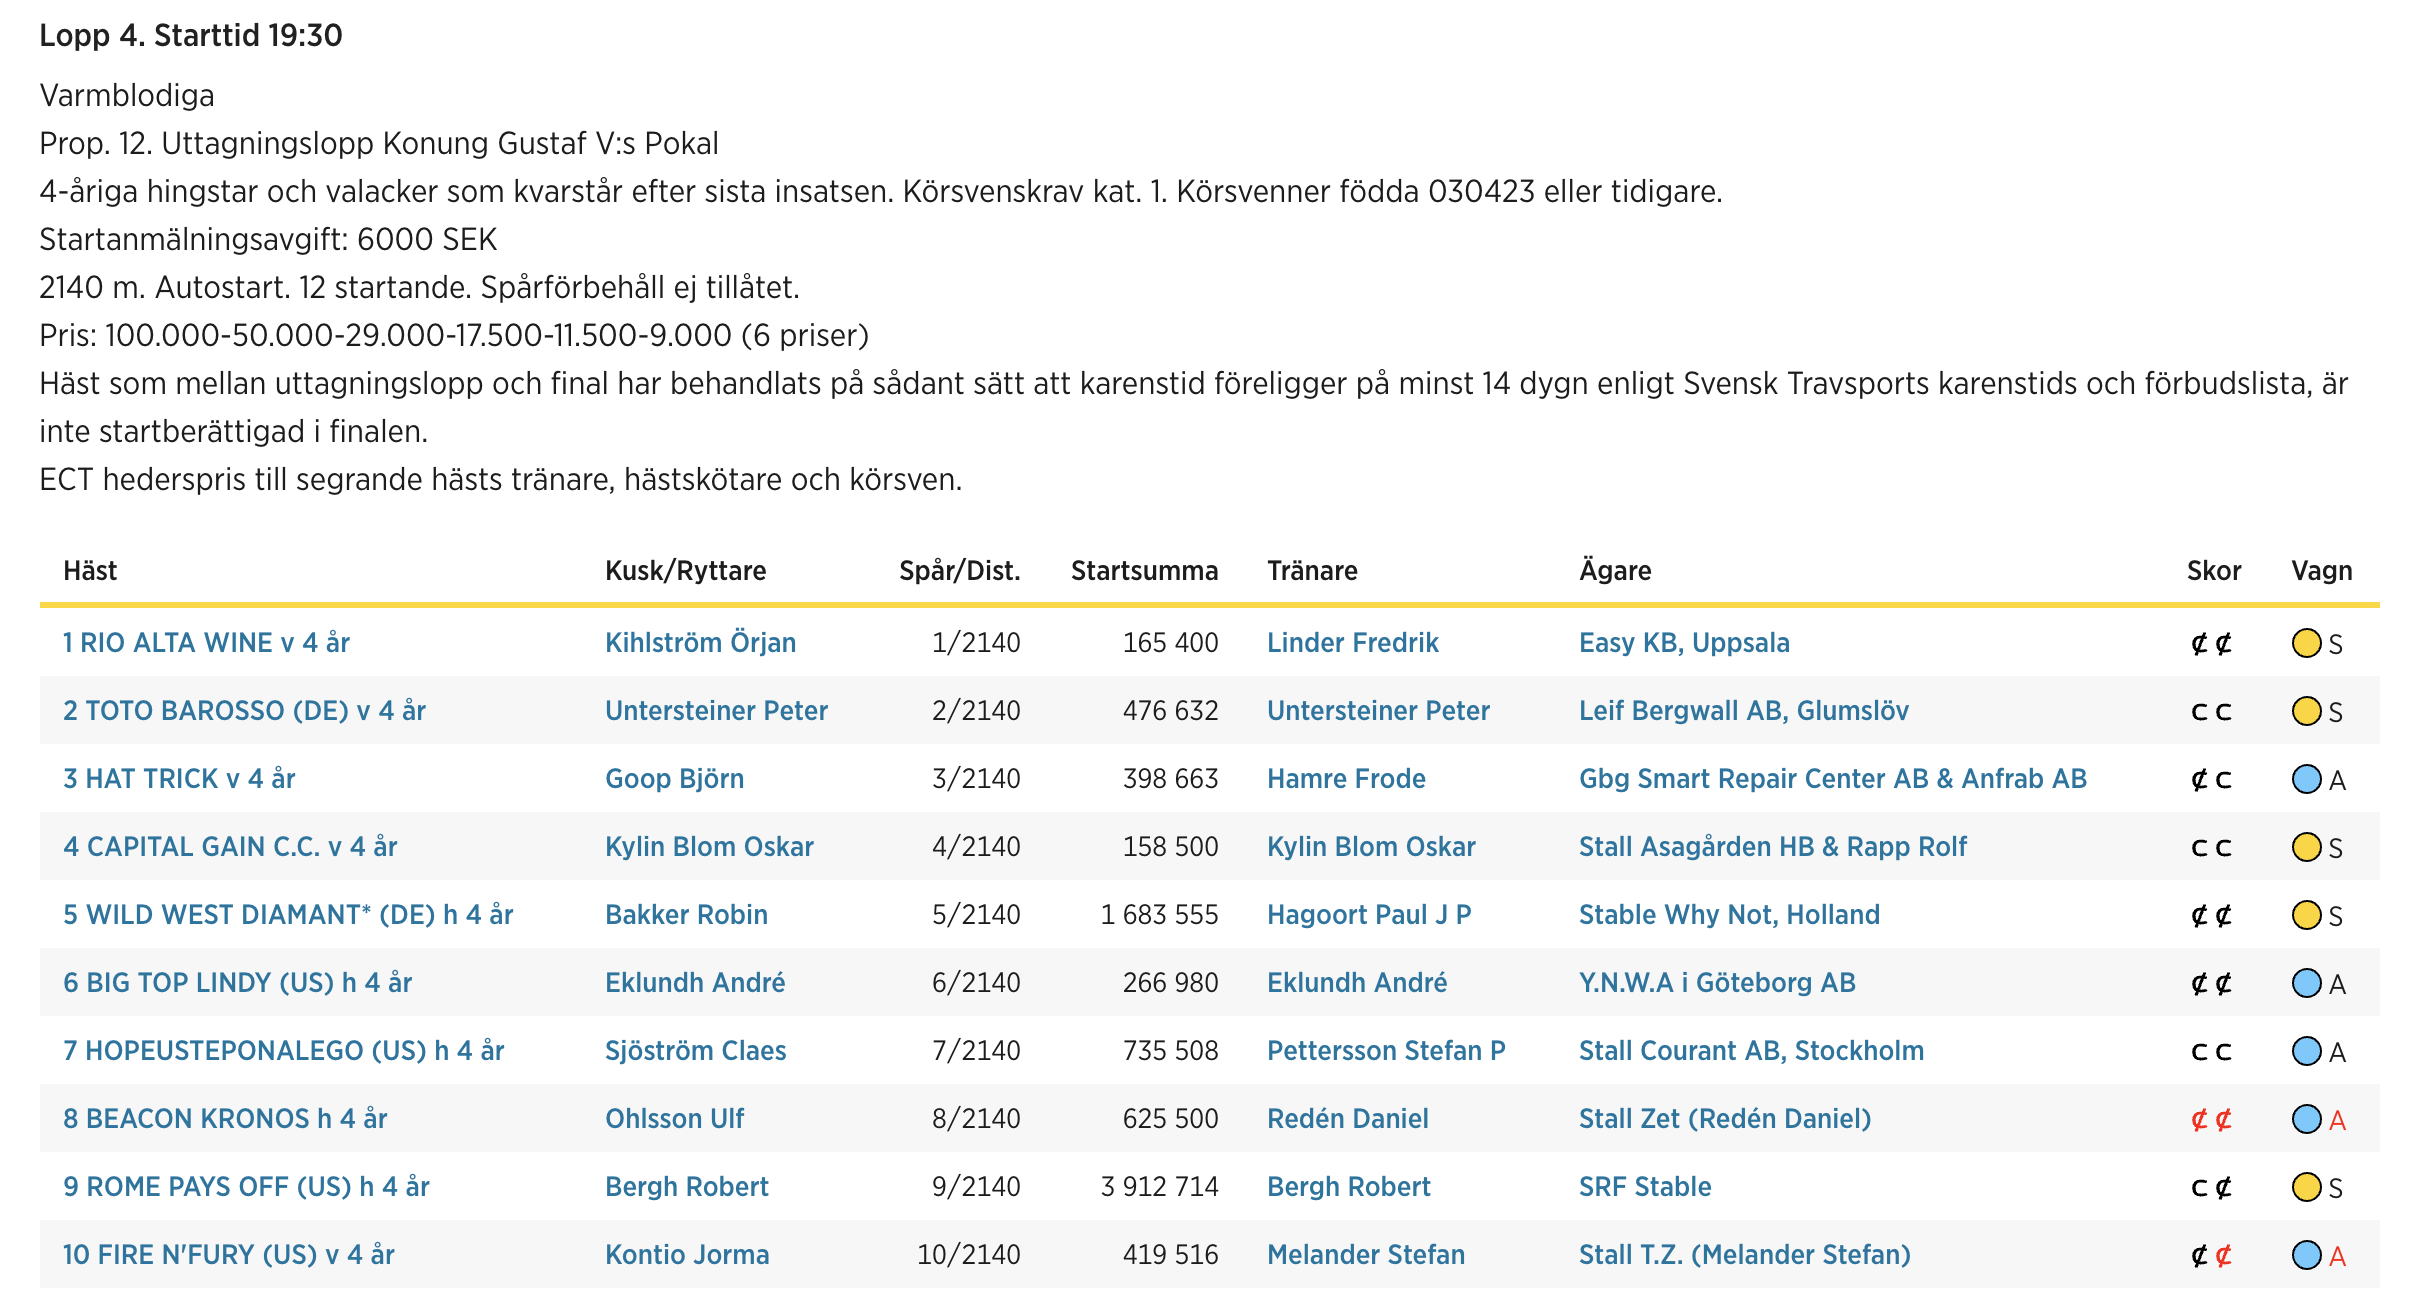Screen dimensions: 2436x1316
Task: Open trainer Redén Daniel's page
Action: [x=1347, y=1119]
